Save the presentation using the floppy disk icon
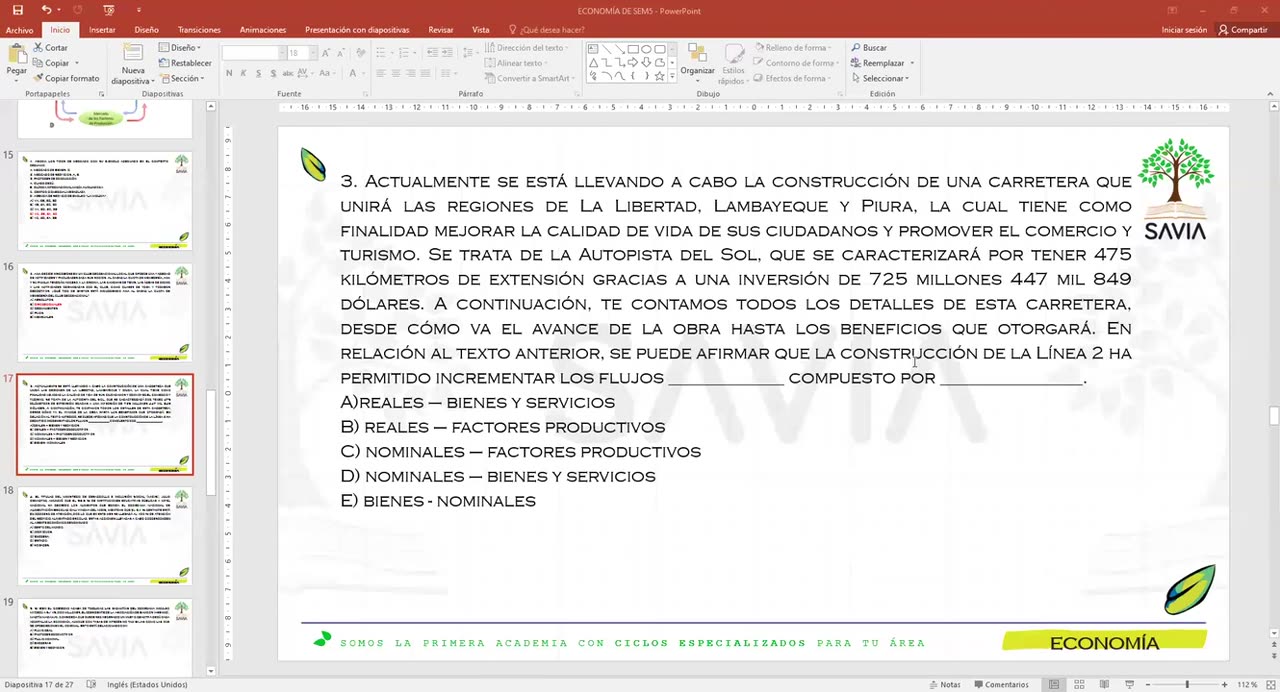Screen dimensions: 1280x692 coord(17,10)
